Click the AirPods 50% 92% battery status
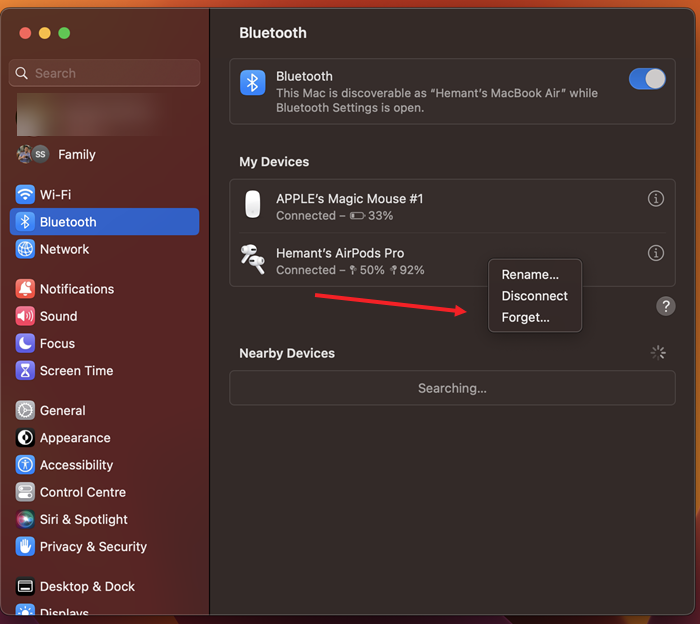The width and height of the screenshot is (700, 624). tap(350, 270)
